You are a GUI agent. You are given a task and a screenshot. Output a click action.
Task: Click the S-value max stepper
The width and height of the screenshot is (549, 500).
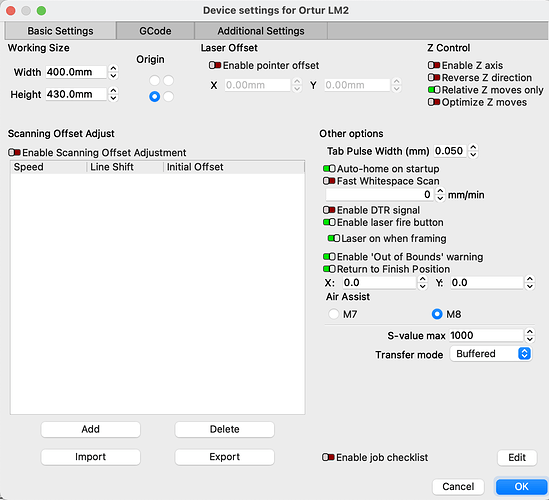point(530,335)
